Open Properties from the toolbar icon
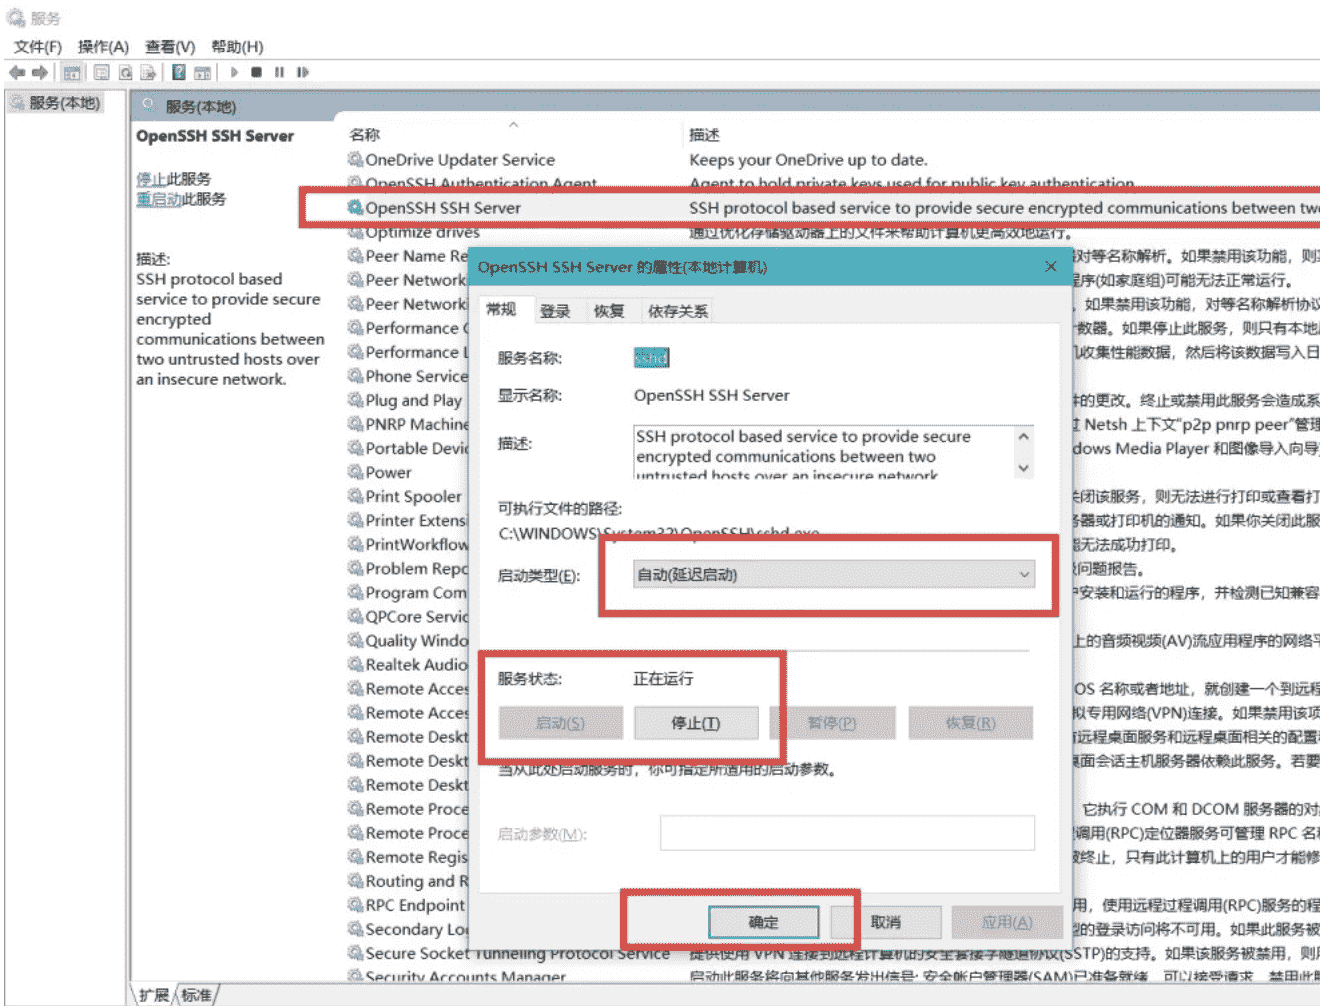 101,72
